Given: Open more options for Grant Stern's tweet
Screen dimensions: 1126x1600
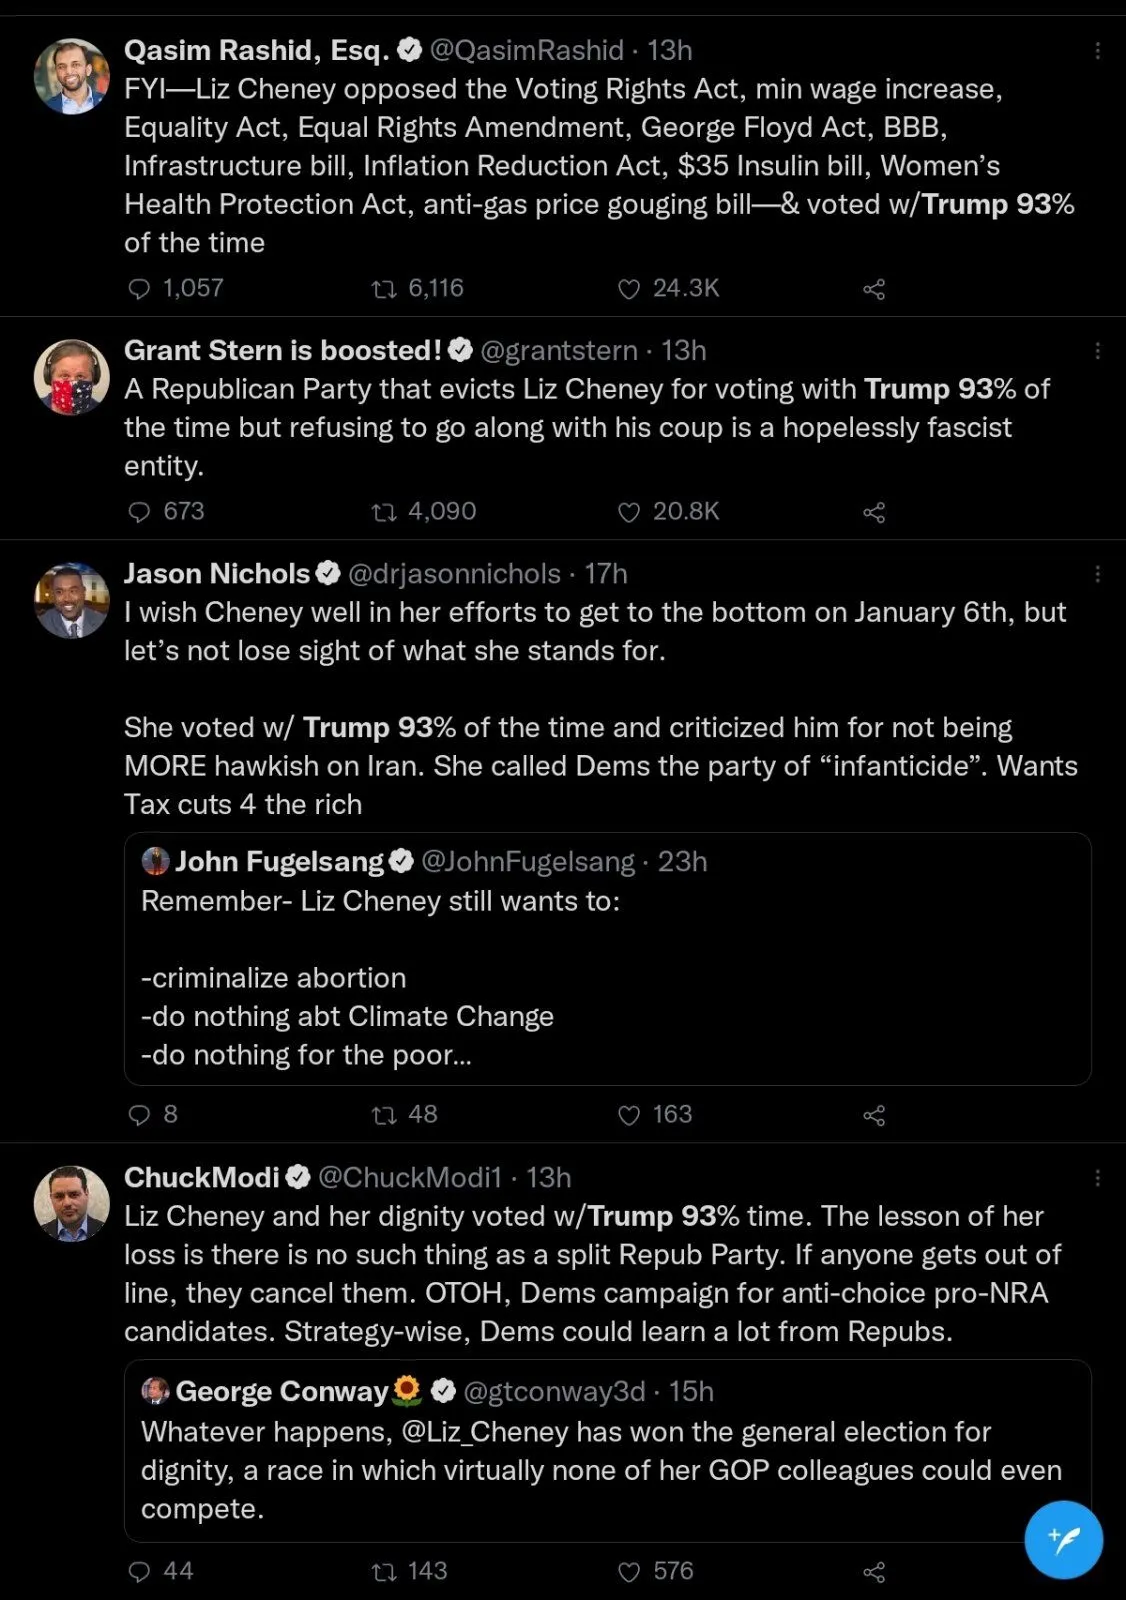Looking at the screenshot, I should (x=1098, y=350).
